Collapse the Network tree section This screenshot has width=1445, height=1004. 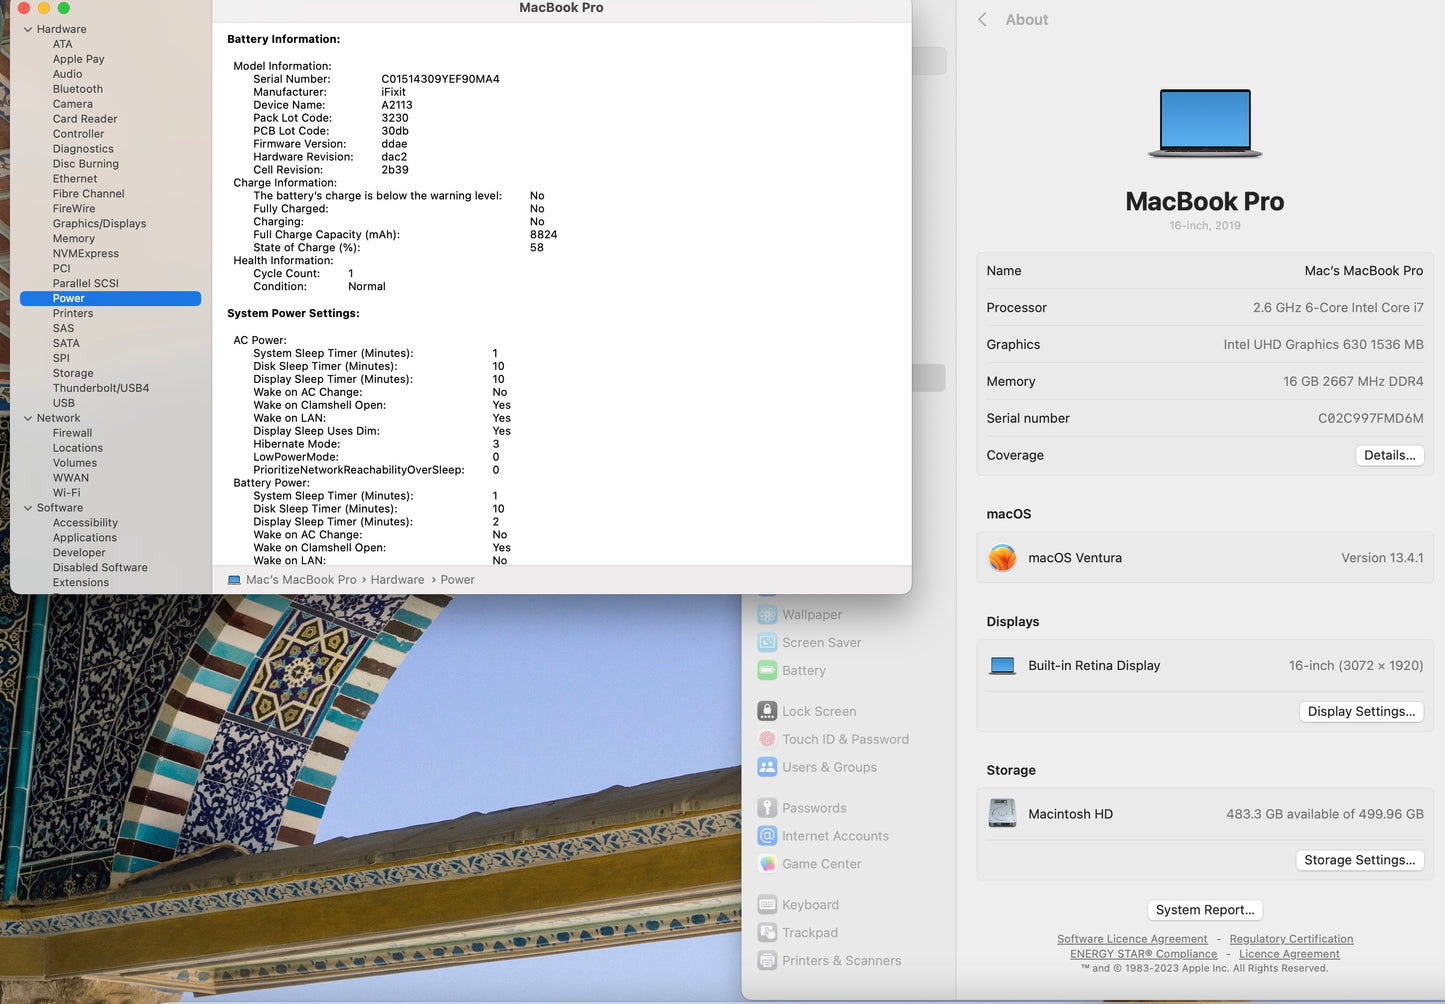(x=28, y=419)
